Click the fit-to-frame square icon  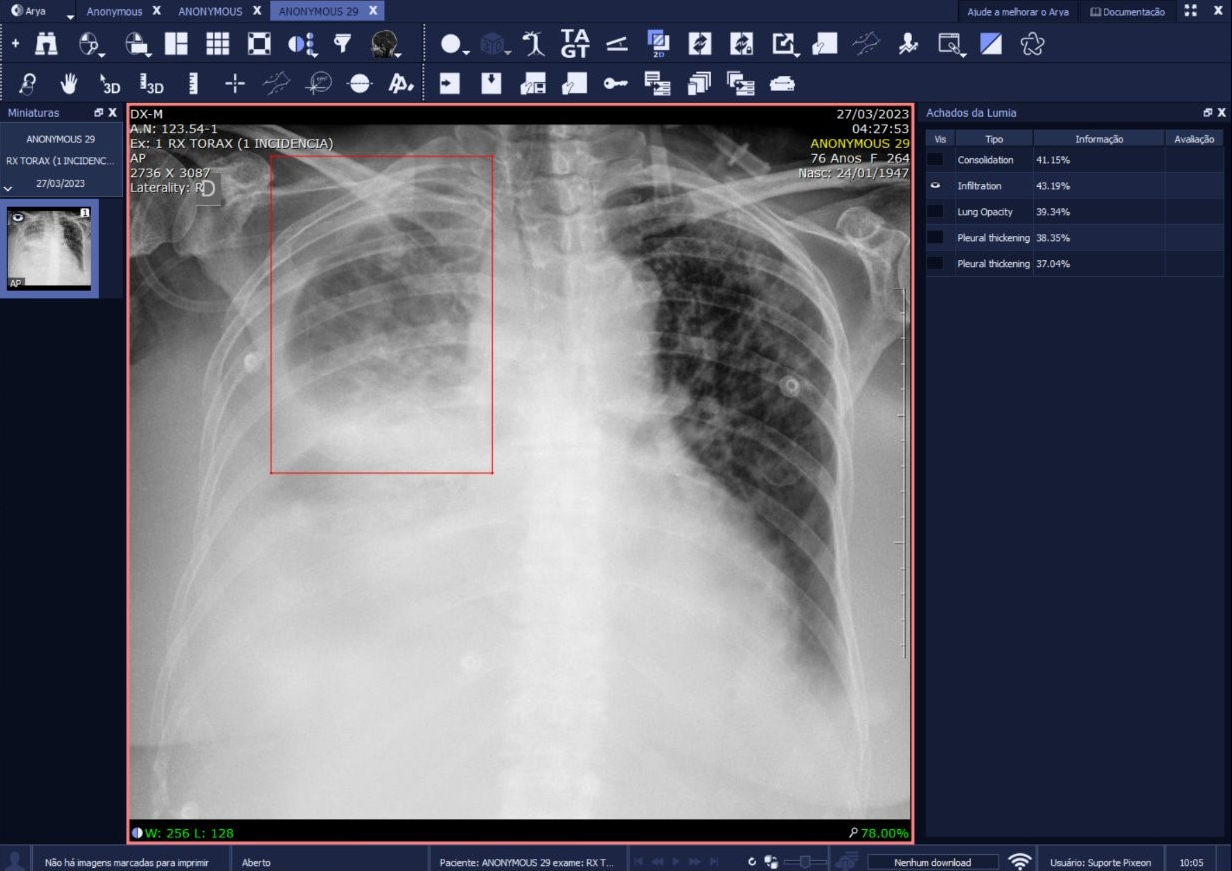pos(259,43)
